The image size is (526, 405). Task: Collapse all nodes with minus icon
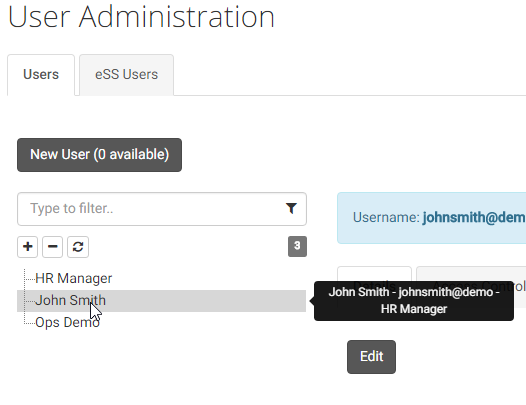point(52,247)
